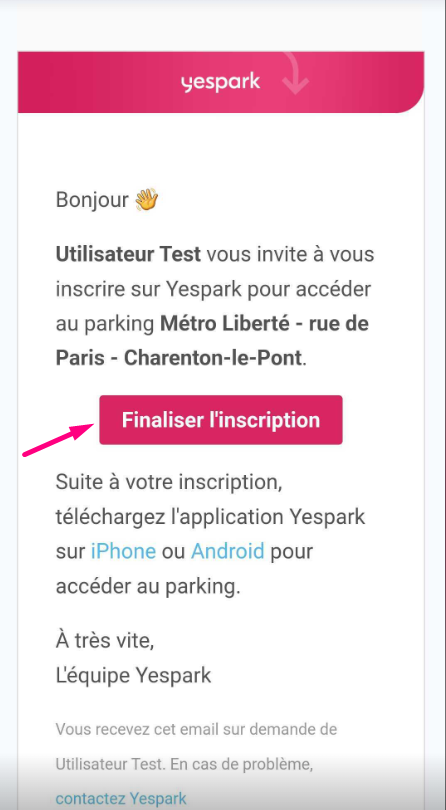Image resolution: width=446 pixels, height=810 pixels.
Task: Click the L'équipe Yespark signature
Action: point(133,675)
